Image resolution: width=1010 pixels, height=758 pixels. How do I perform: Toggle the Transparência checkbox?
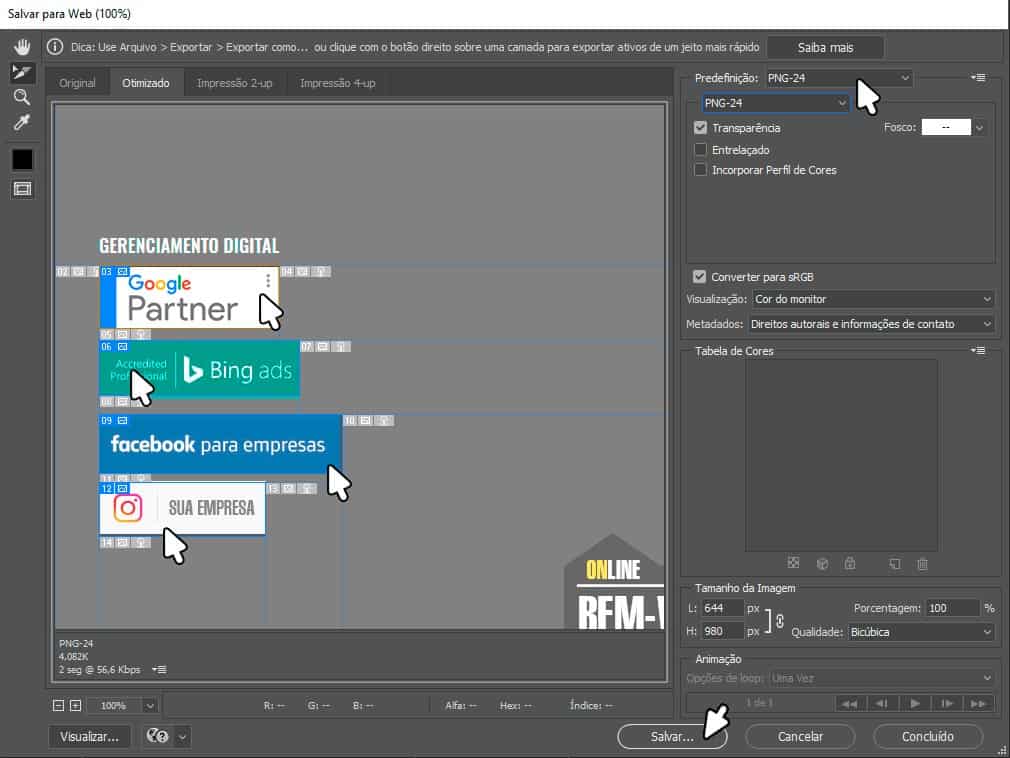pyautogui.click(x=700, y=128)
